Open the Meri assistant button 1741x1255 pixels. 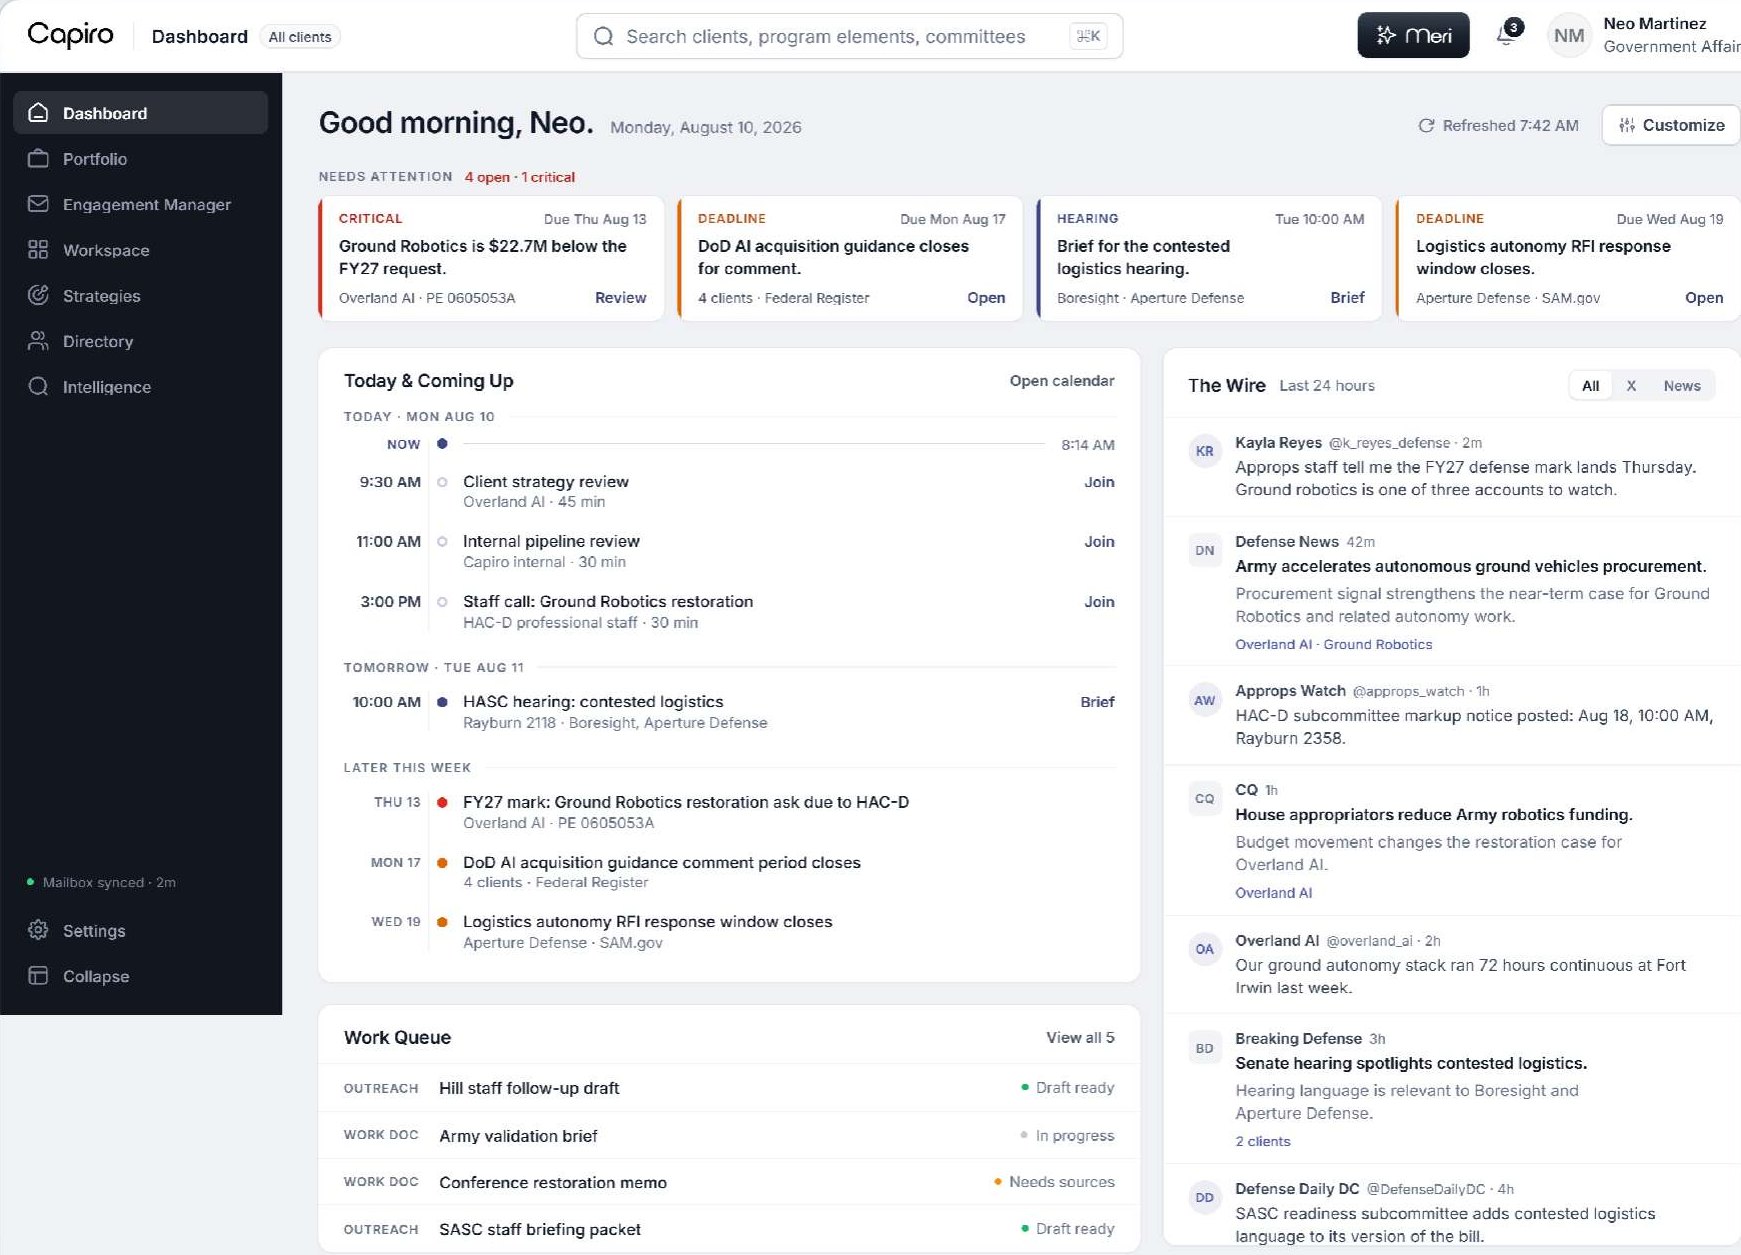tap(1413, 35)
